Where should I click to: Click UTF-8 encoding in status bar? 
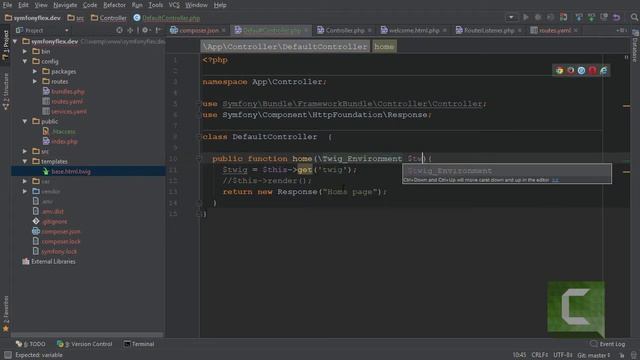[x=562, y=355]
